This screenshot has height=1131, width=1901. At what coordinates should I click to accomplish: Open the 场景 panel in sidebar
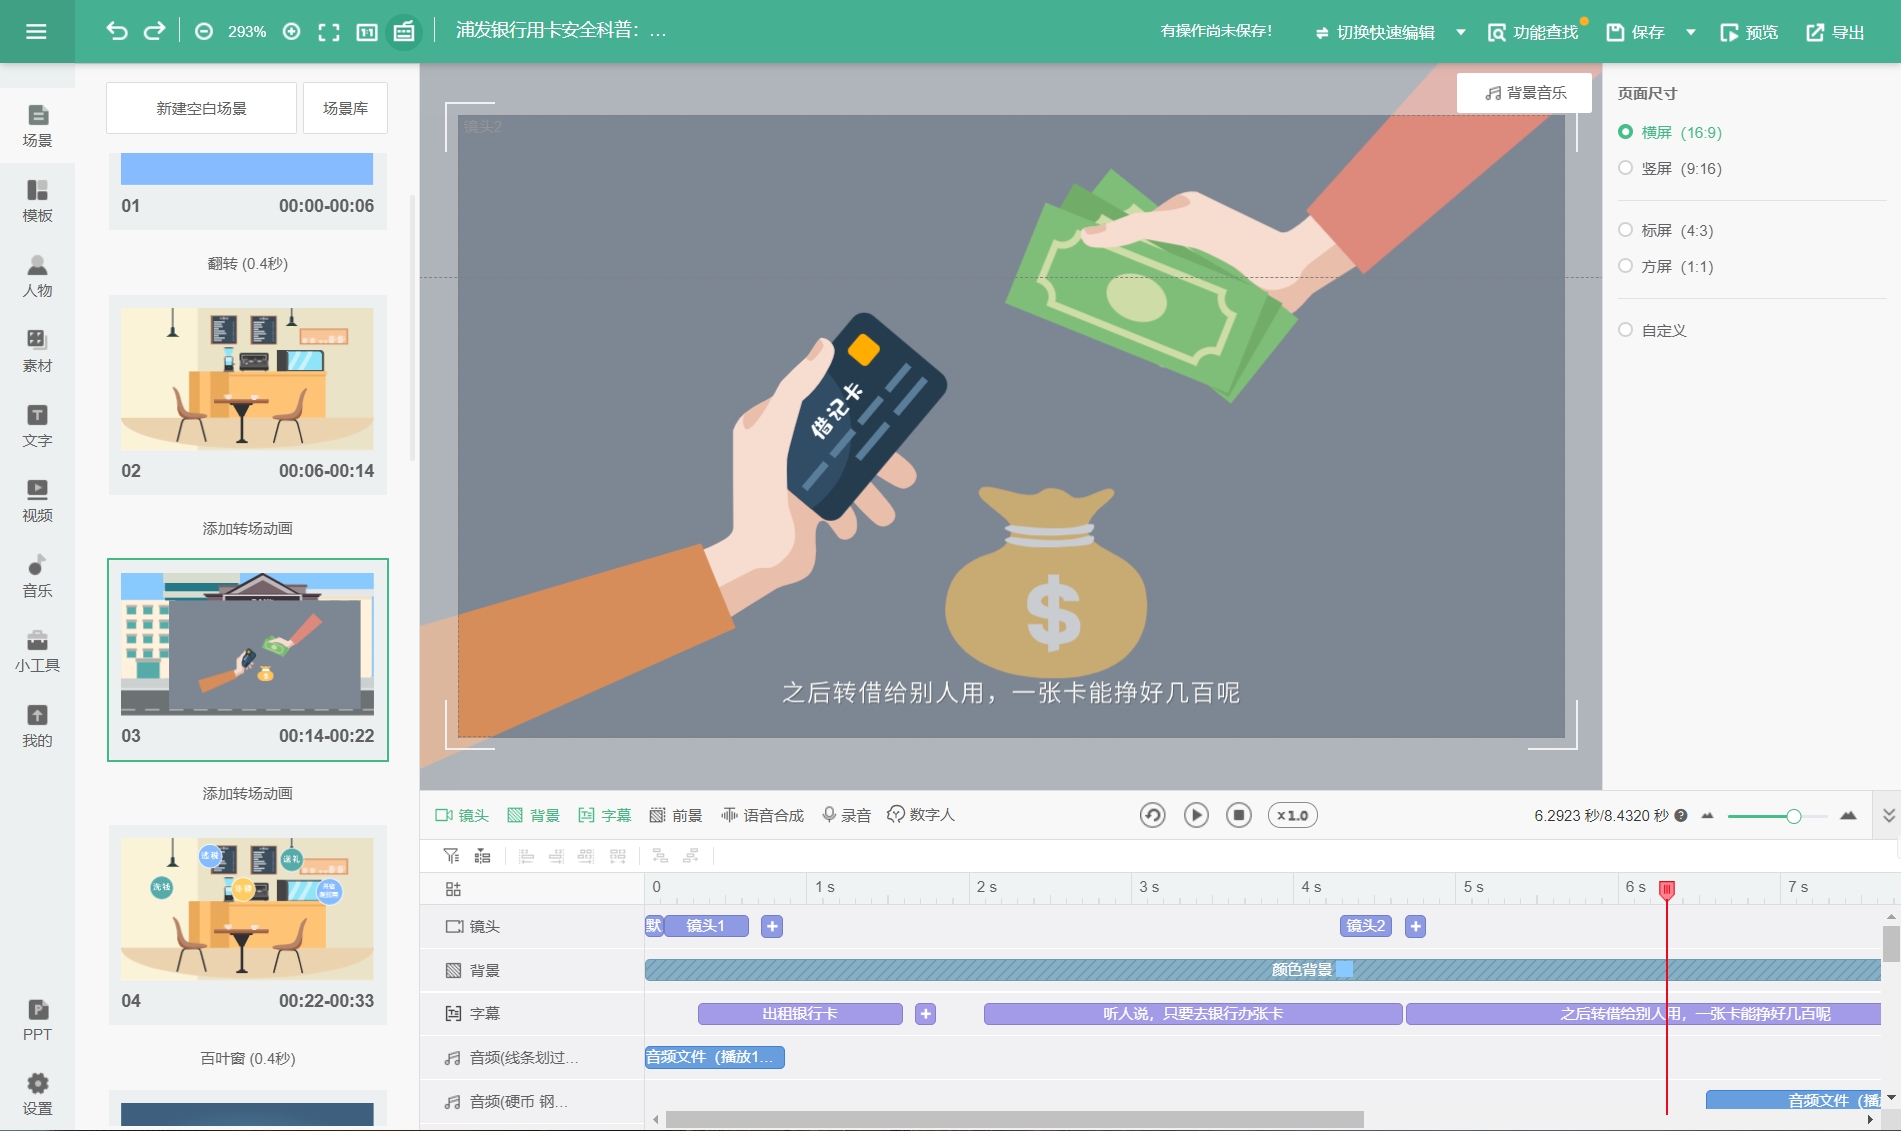pos(37,127)
